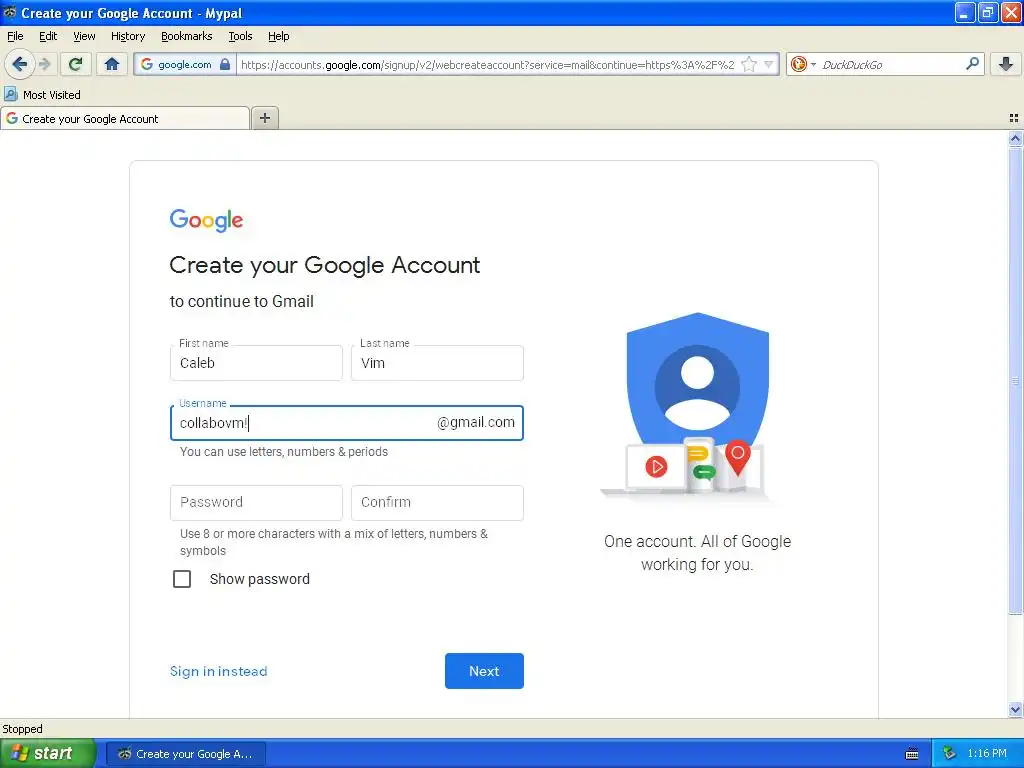Click the tab groups grid icon
The height and width of the screenshot is (768, 1024).
[1014, 118]
